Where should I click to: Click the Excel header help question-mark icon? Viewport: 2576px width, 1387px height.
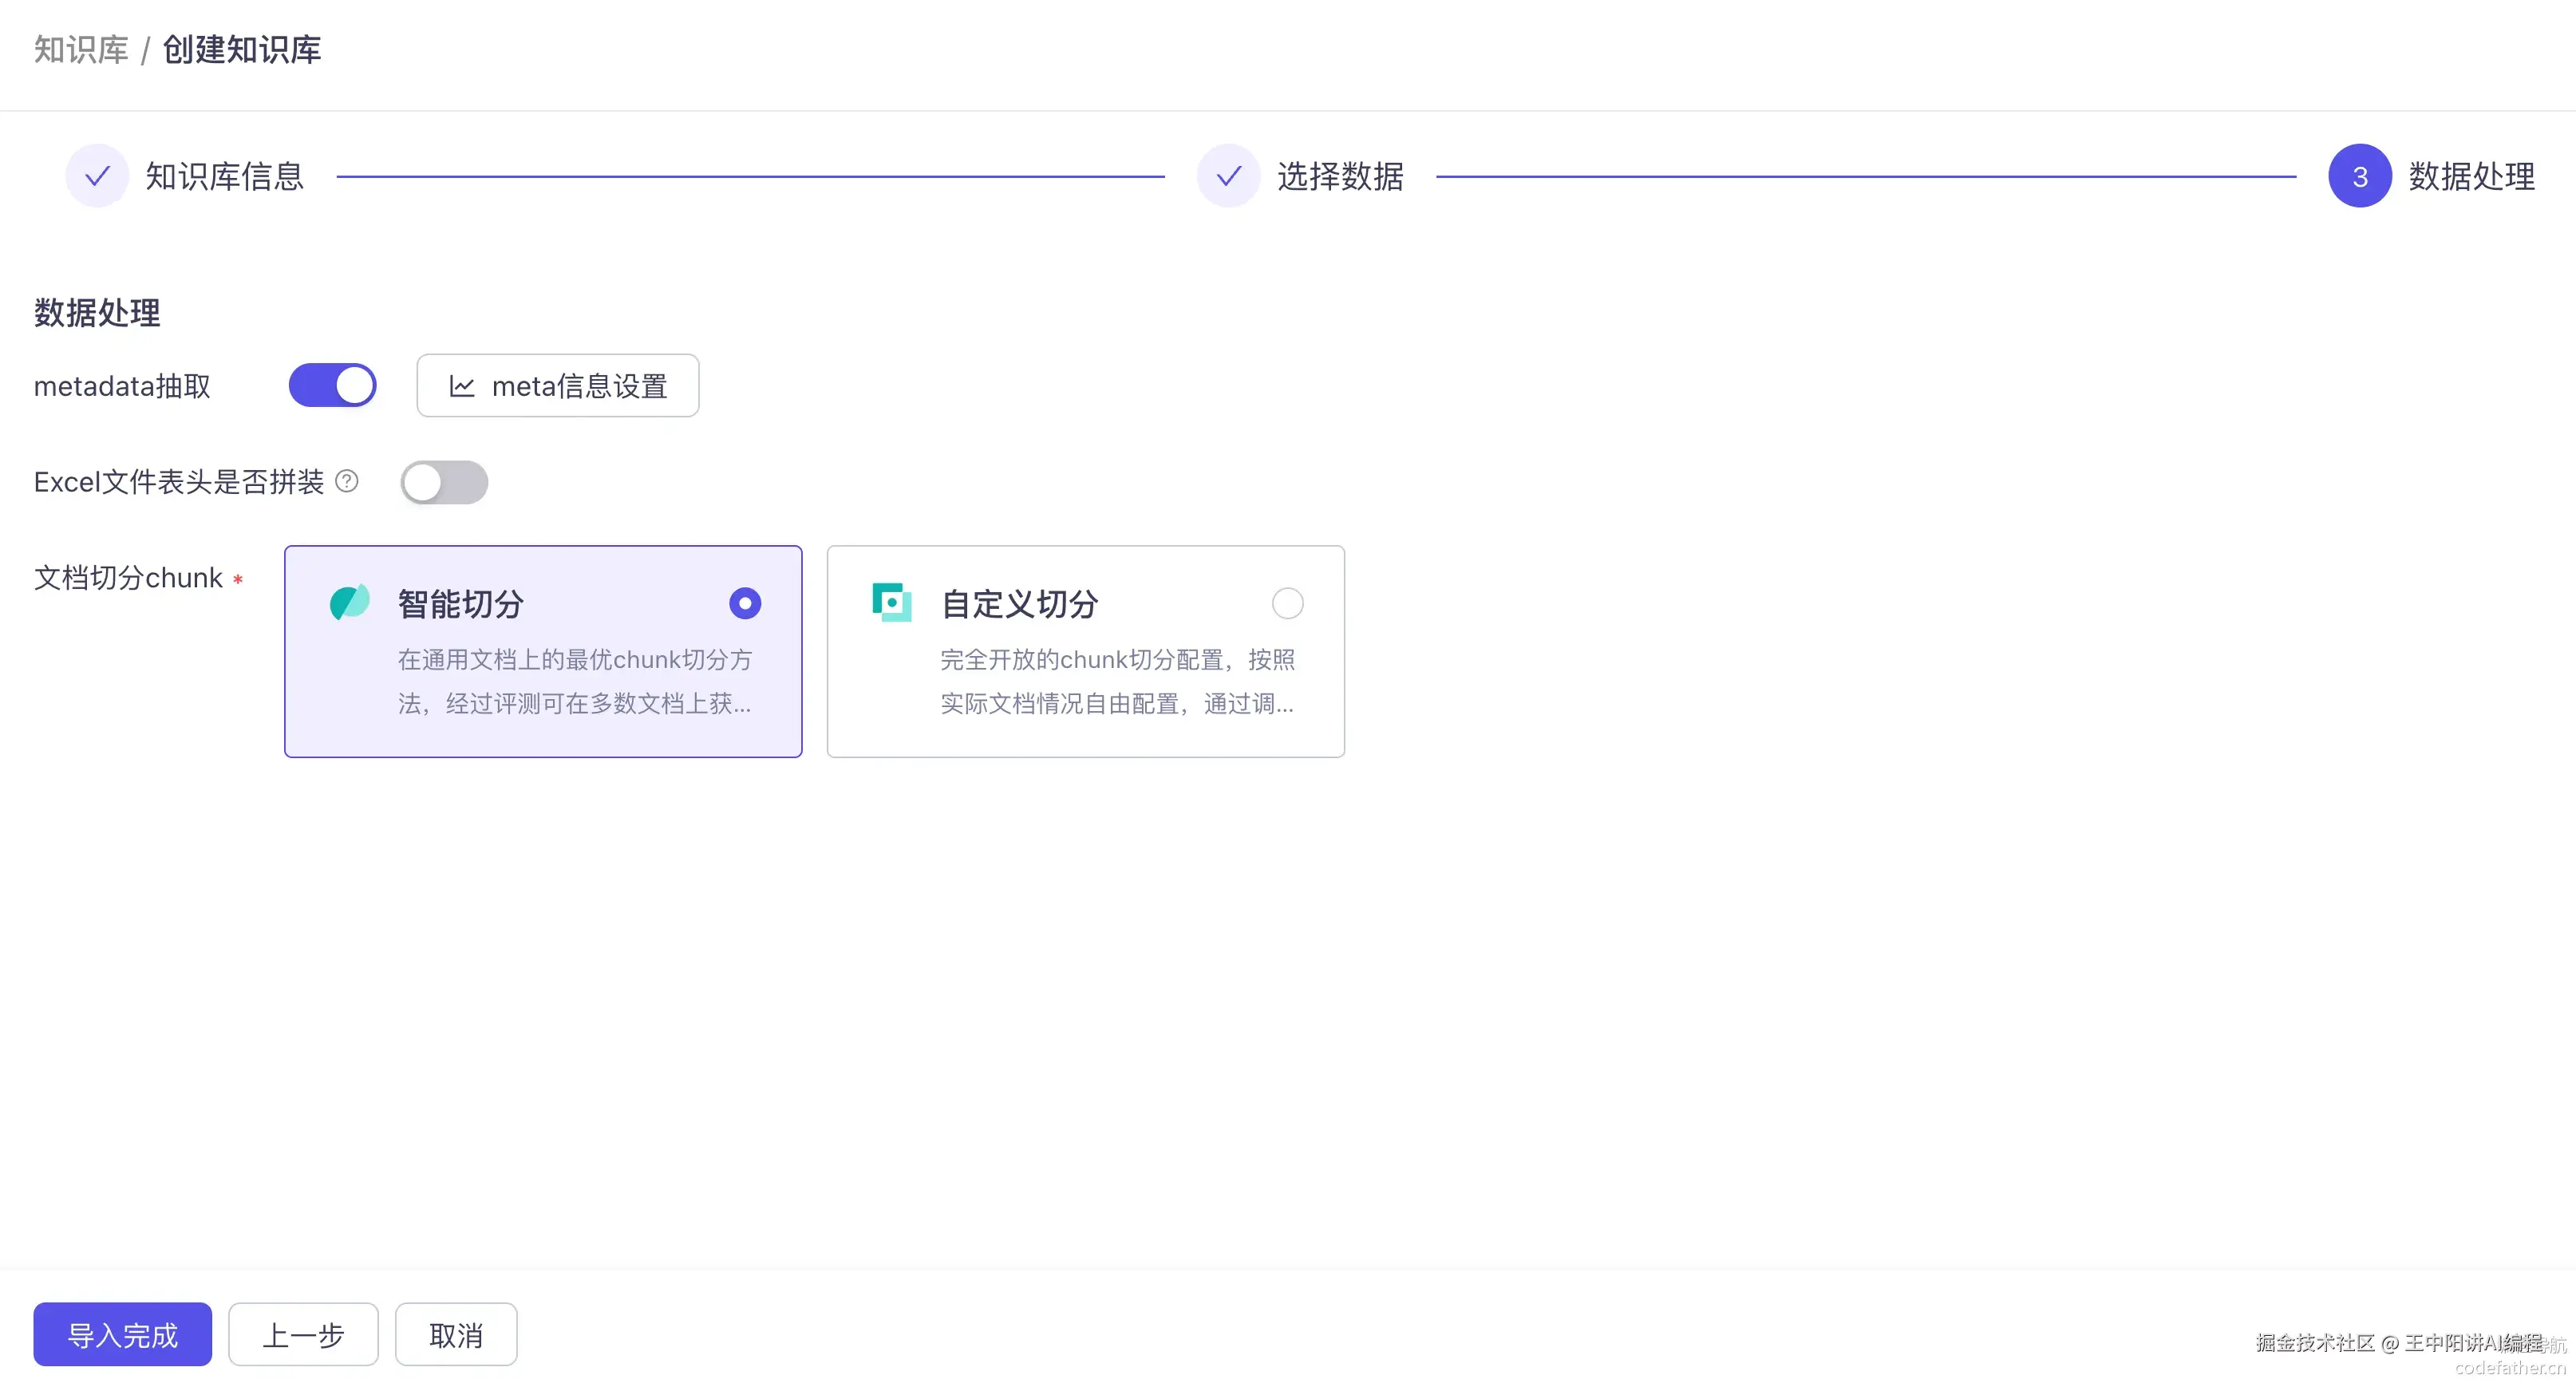tap(347, 481)
